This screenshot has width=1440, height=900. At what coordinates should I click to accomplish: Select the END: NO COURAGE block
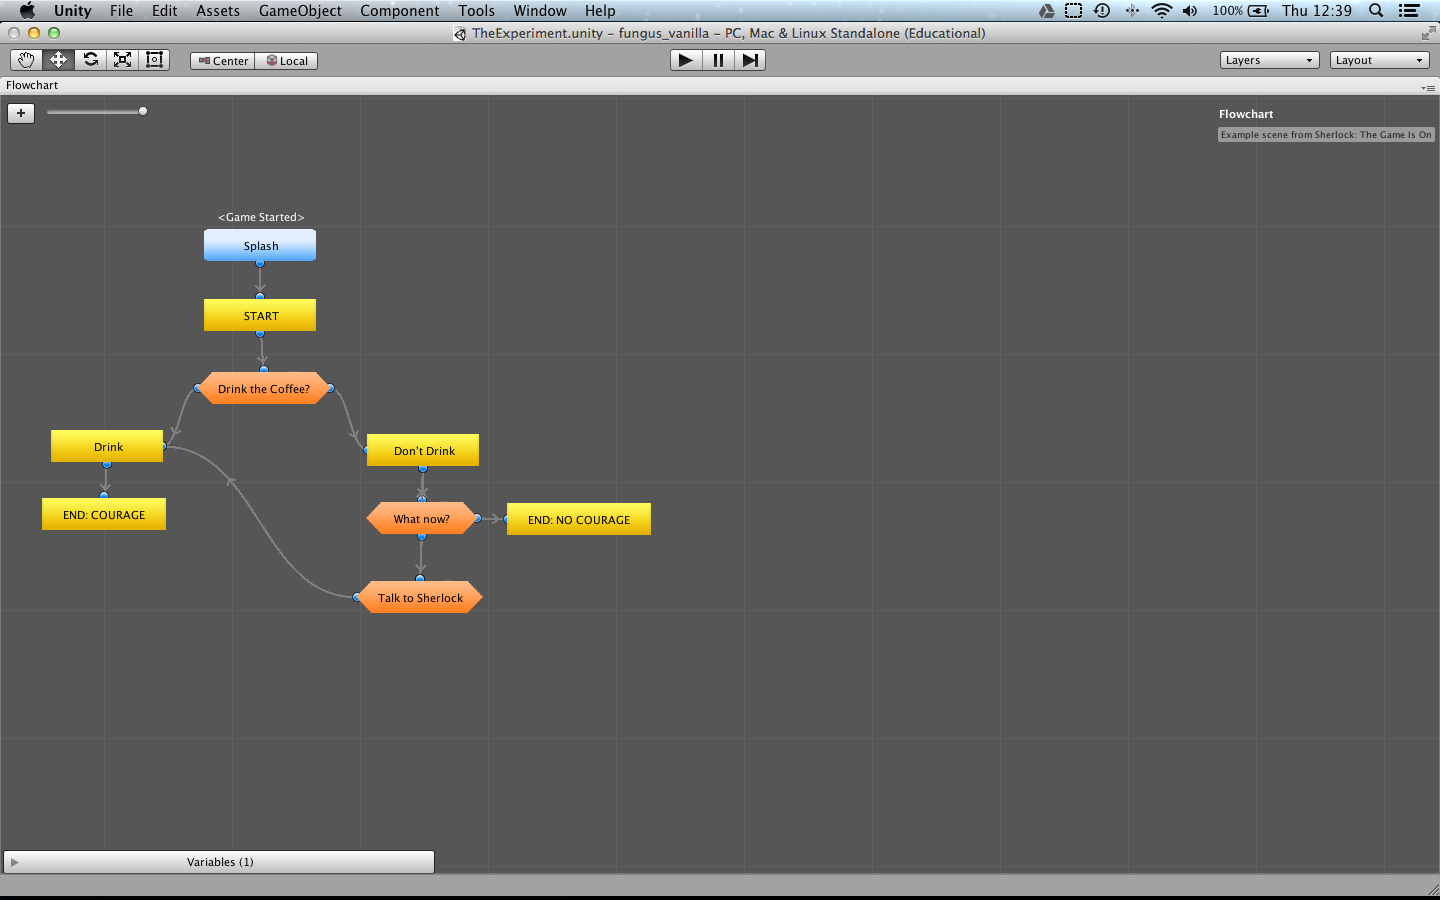coord(579,519)
